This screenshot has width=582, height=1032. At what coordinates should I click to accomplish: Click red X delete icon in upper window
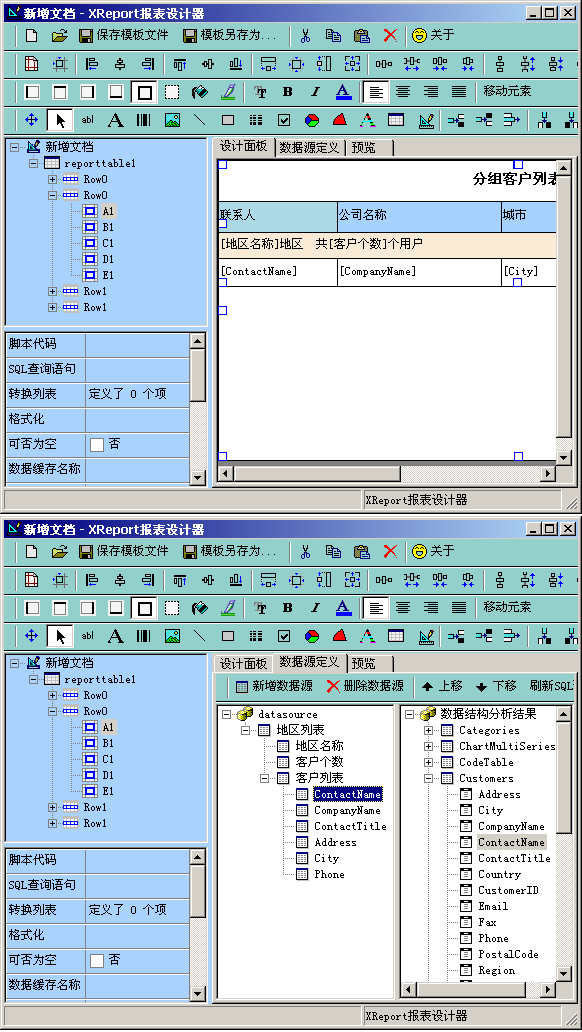390,36
